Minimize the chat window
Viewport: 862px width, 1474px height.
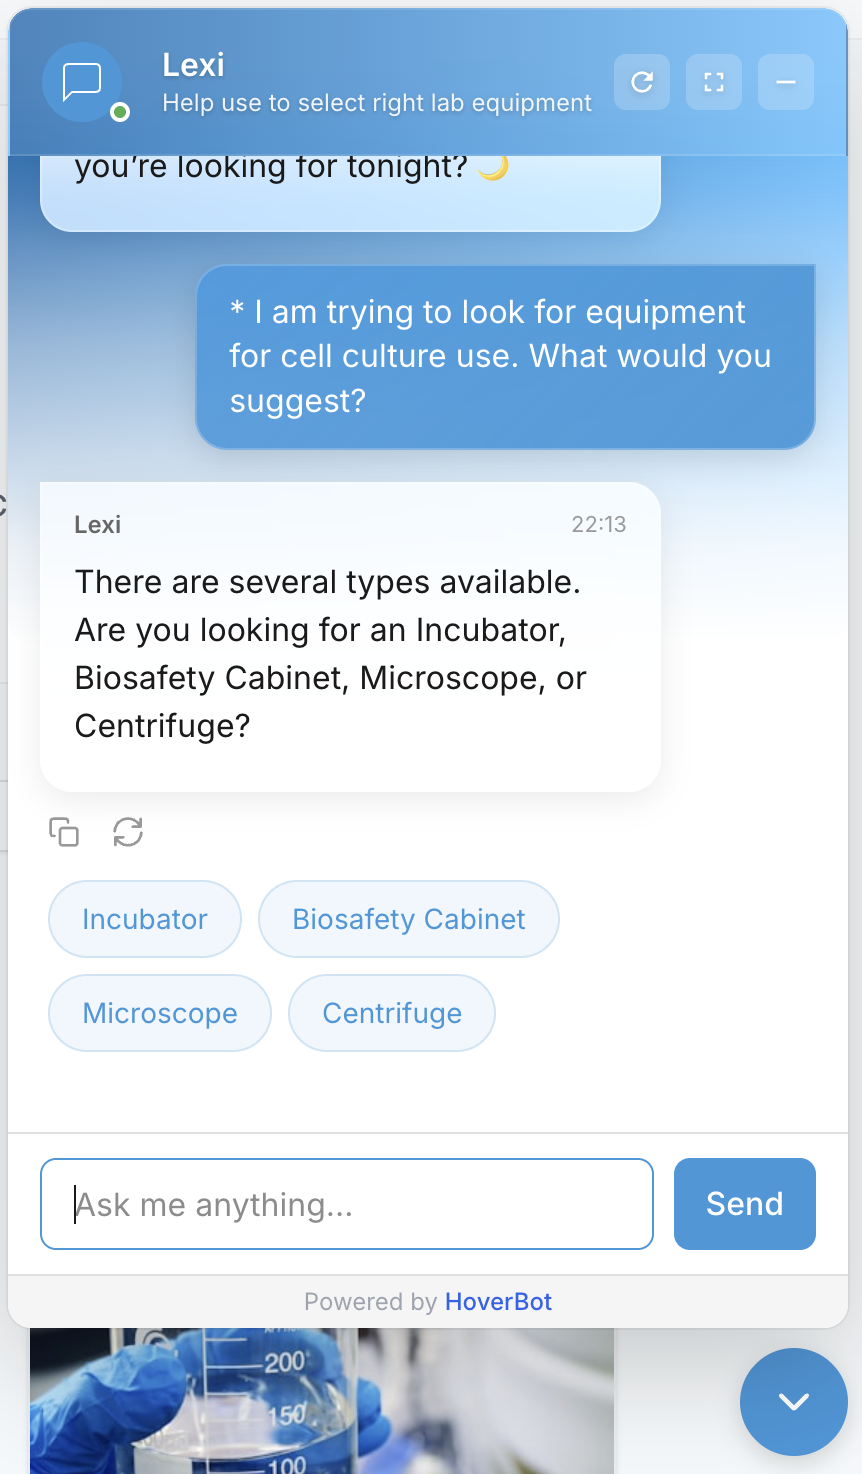(785, 82)
